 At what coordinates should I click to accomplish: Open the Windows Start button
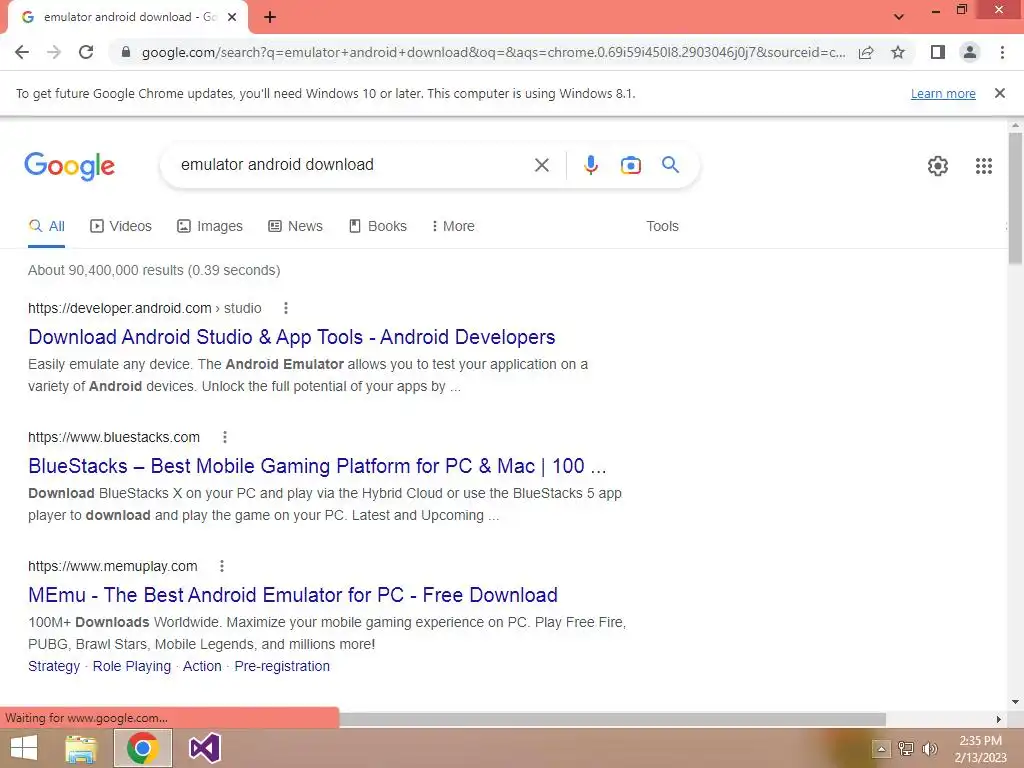point(24,748)
